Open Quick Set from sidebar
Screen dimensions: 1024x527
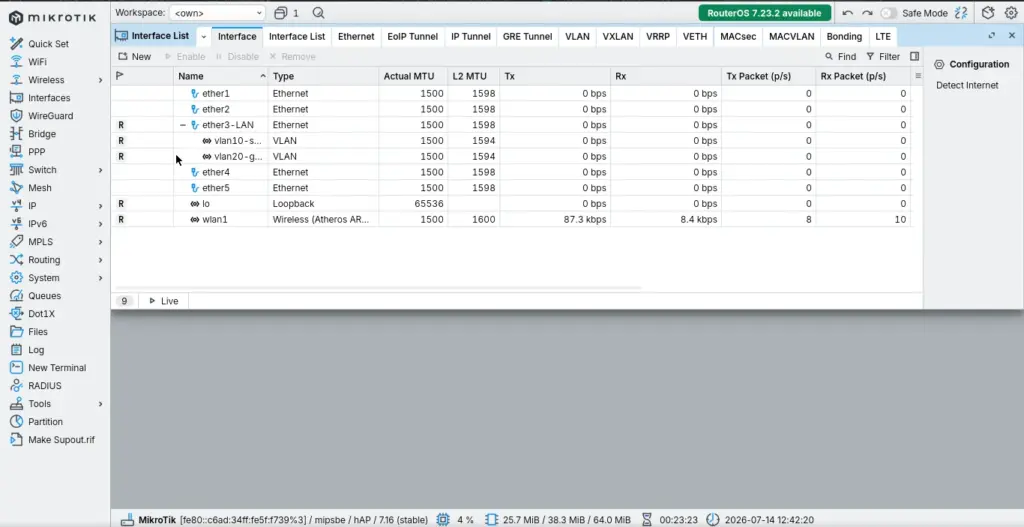(x=48, y=44)
